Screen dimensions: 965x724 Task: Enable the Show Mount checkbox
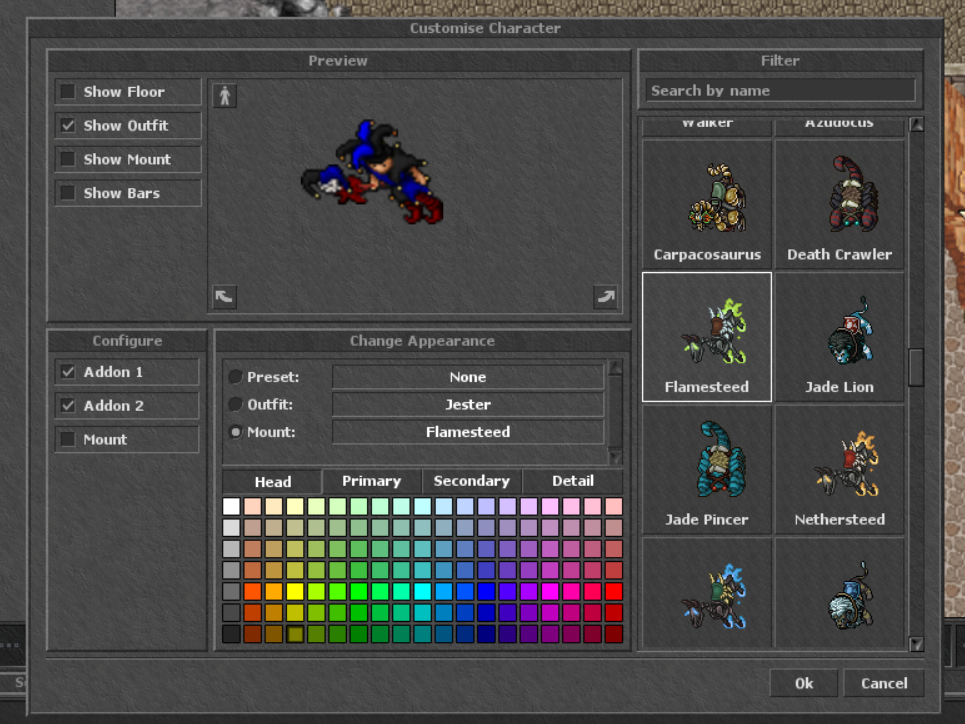68,159
